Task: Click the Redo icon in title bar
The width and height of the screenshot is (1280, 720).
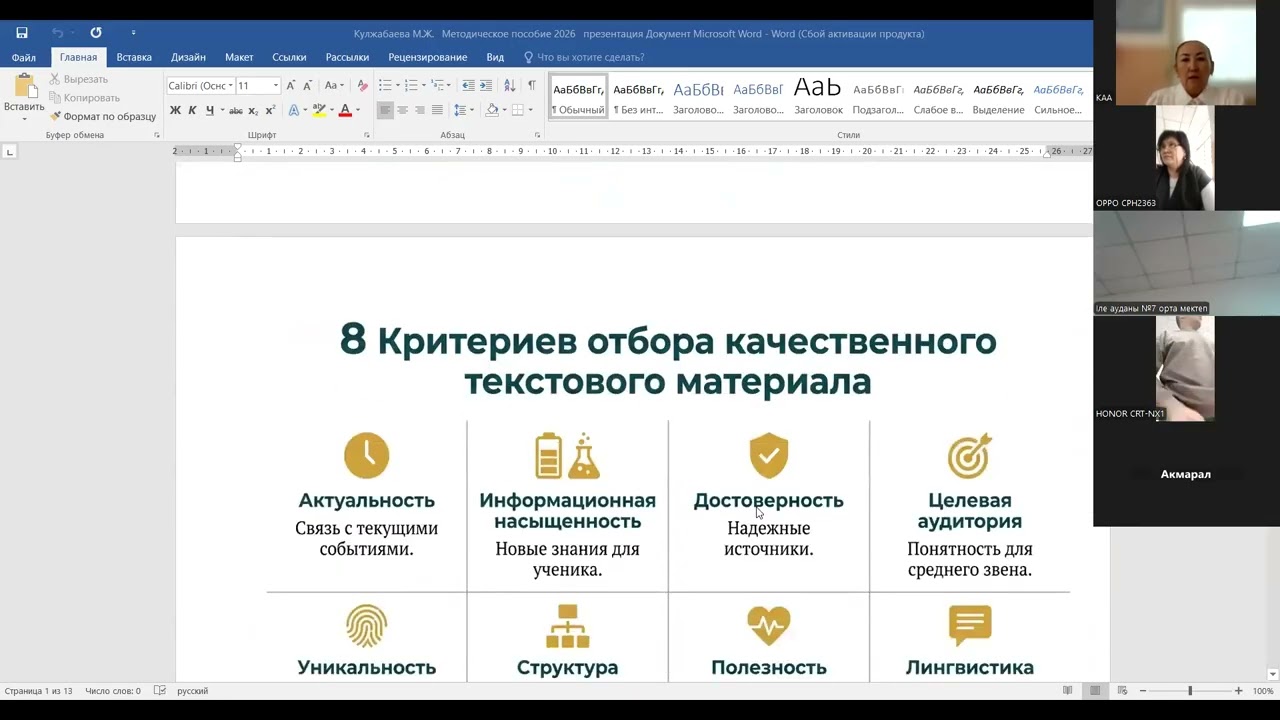Action: coord(96,33)
